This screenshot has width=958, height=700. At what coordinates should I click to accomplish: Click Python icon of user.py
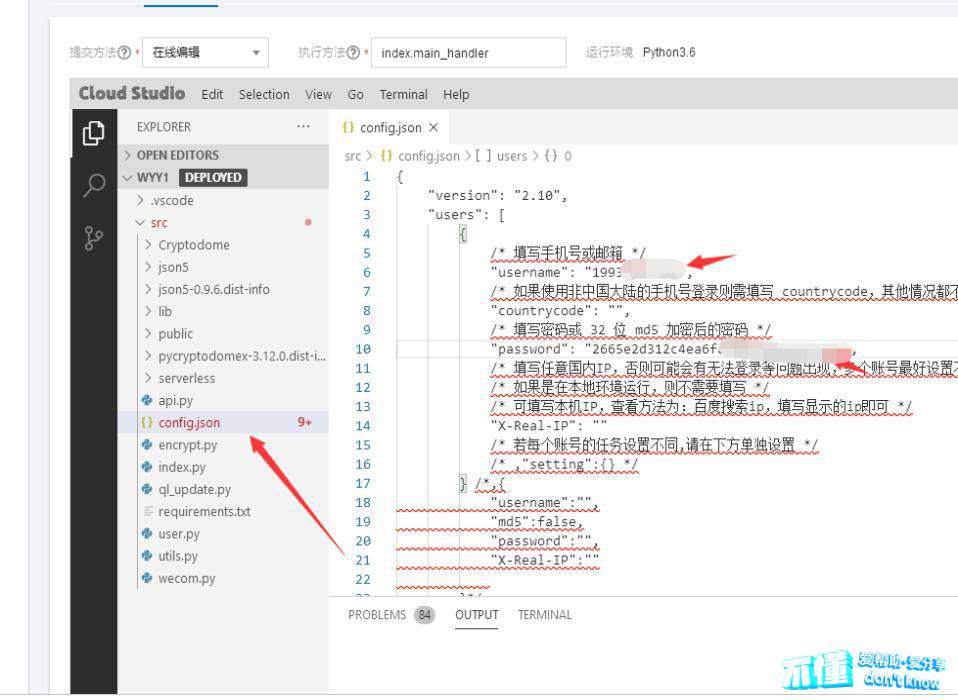pyautogui.click(x=147, y=533)
